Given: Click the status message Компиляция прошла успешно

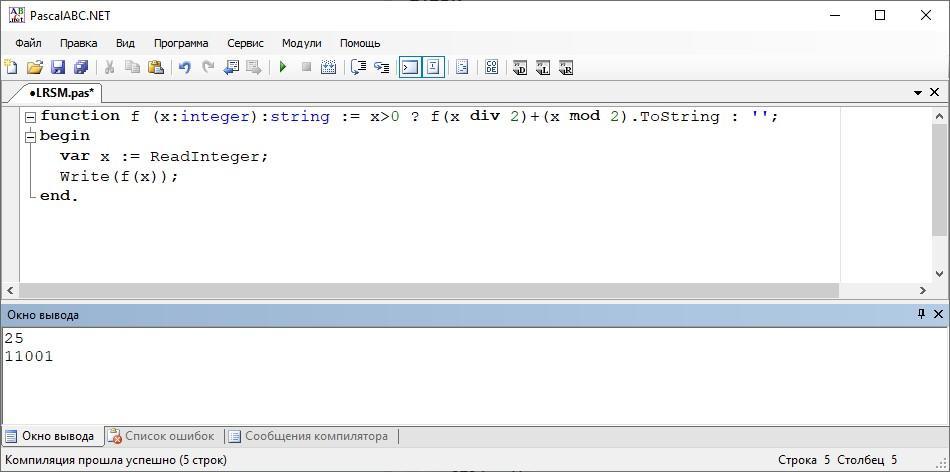Looking at the screenshot, I should point(116,460).
